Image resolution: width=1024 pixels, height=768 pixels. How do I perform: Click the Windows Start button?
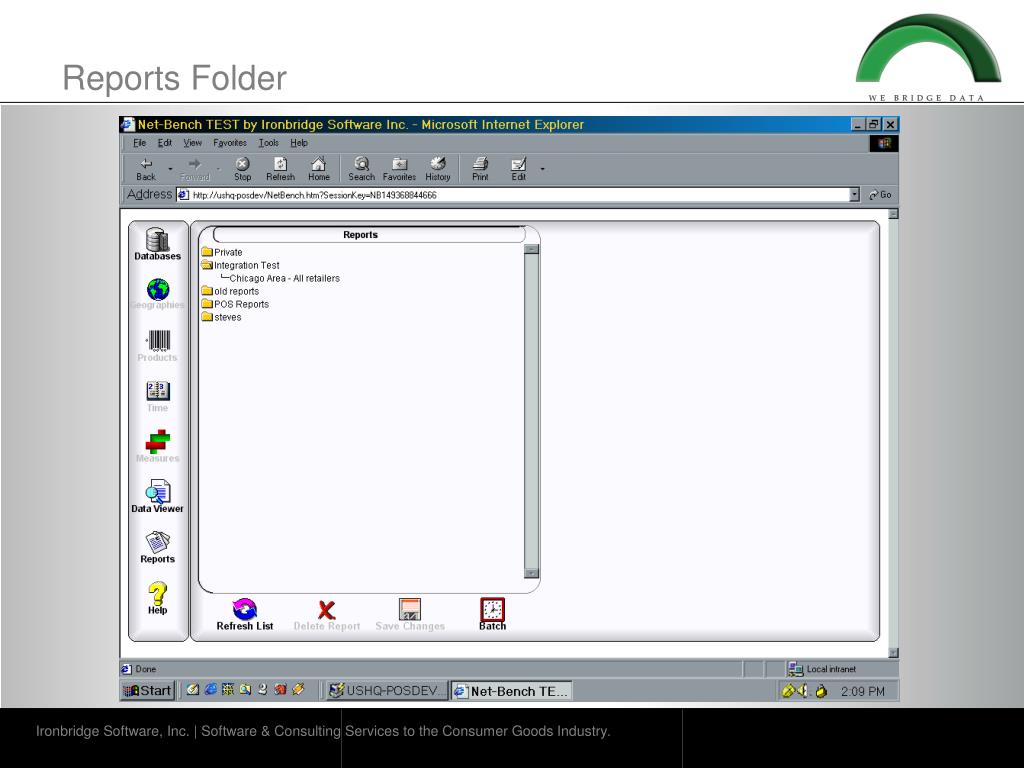point(148,690)
